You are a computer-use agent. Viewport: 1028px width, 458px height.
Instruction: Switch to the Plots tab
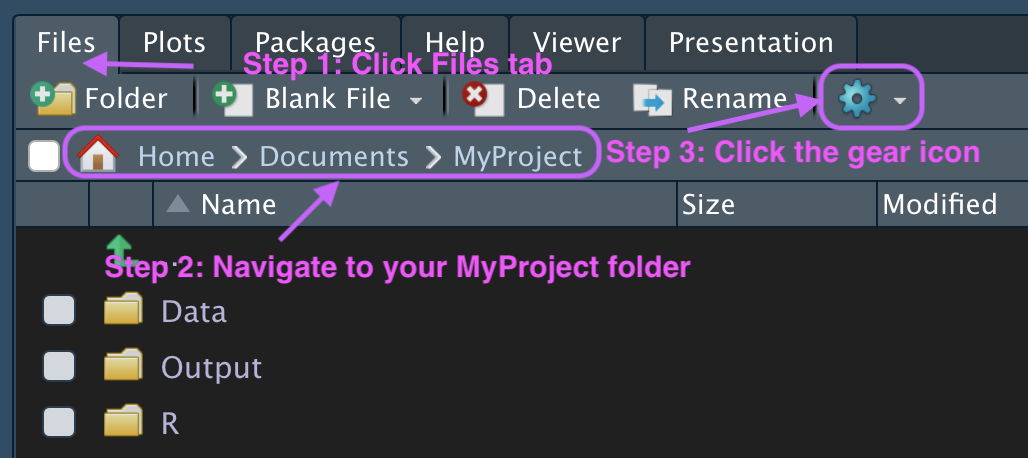tap(174, 43)
